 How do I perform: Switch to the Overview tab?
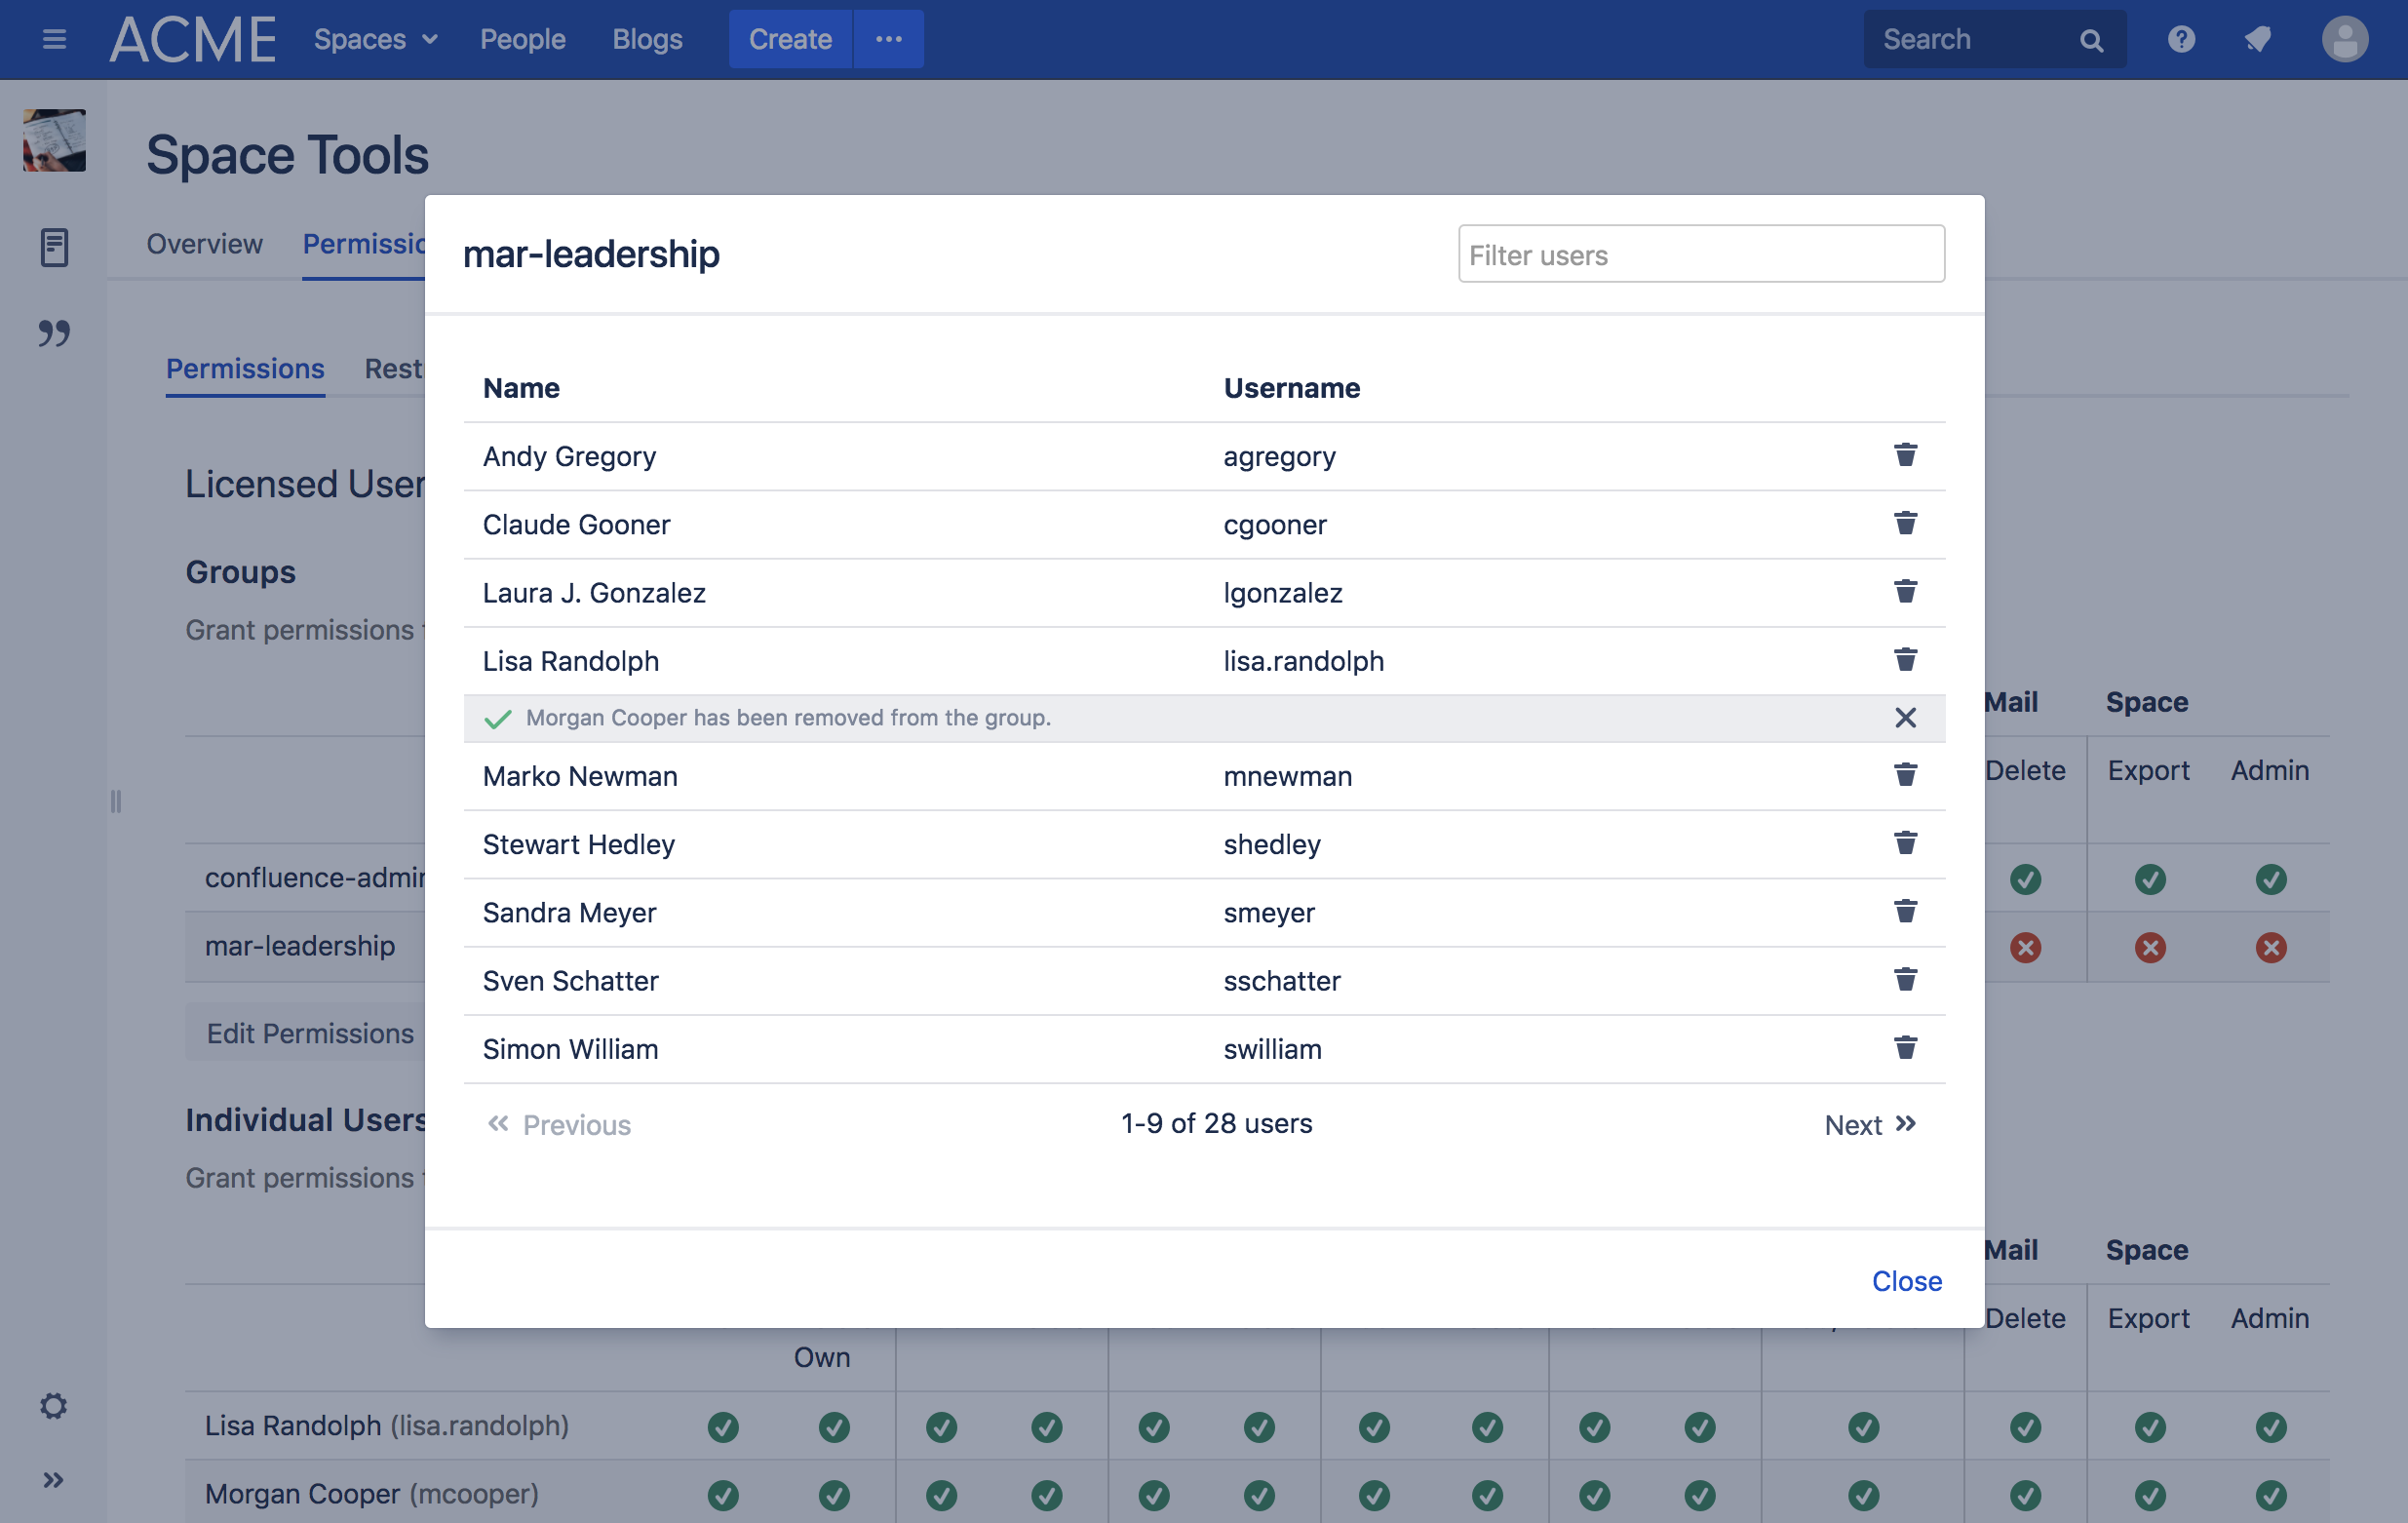[x=204, y=244]
